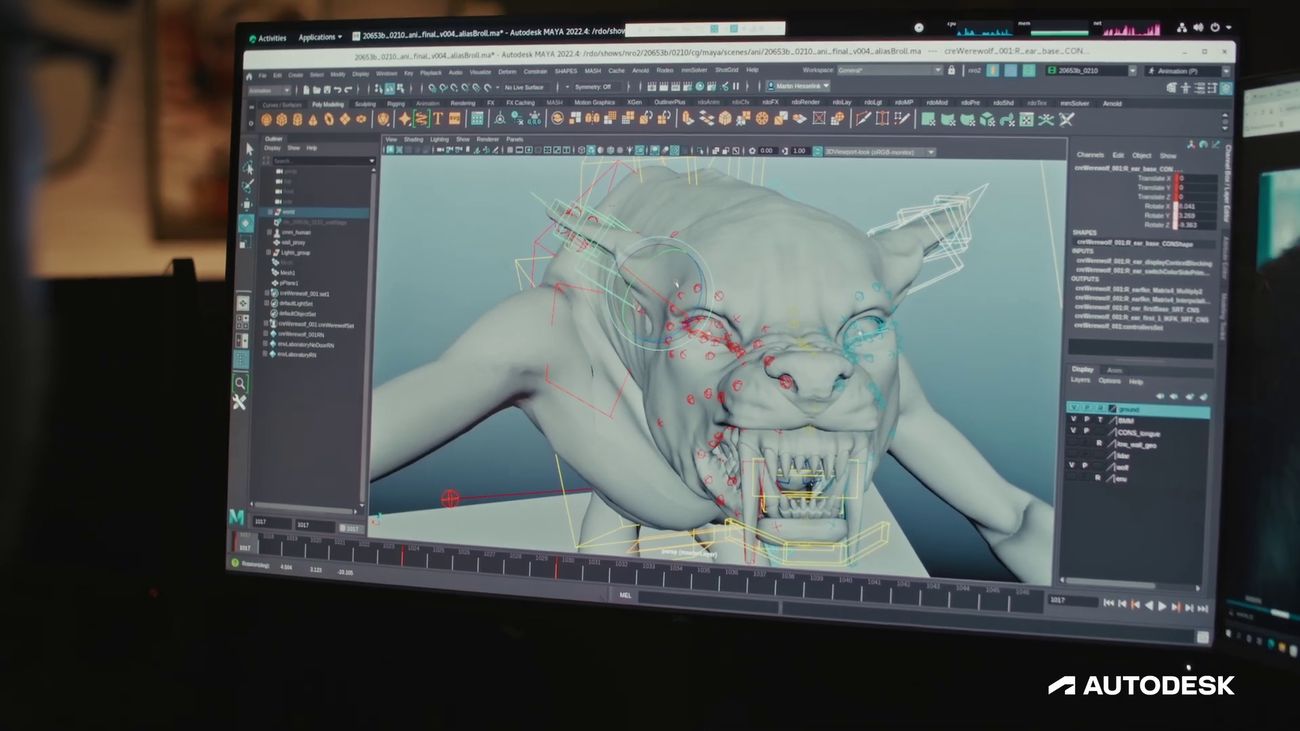Screen dimensions: 1300x731
Task: Toggle visibility V of CONS_tongue layer
Action: pyautogui.click(x=1073, y=431)
